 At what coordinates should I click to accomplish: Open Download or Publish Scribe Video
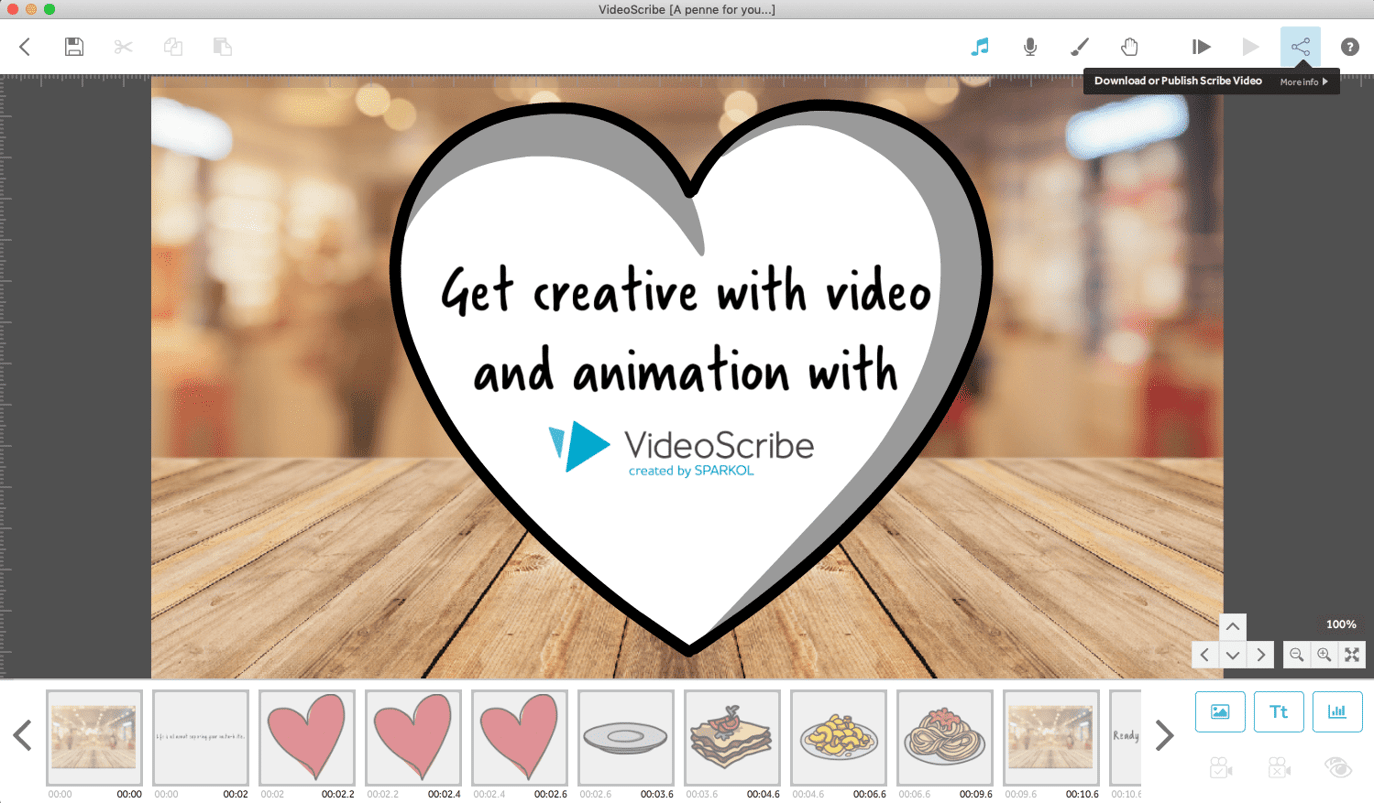coord(1300,46)
